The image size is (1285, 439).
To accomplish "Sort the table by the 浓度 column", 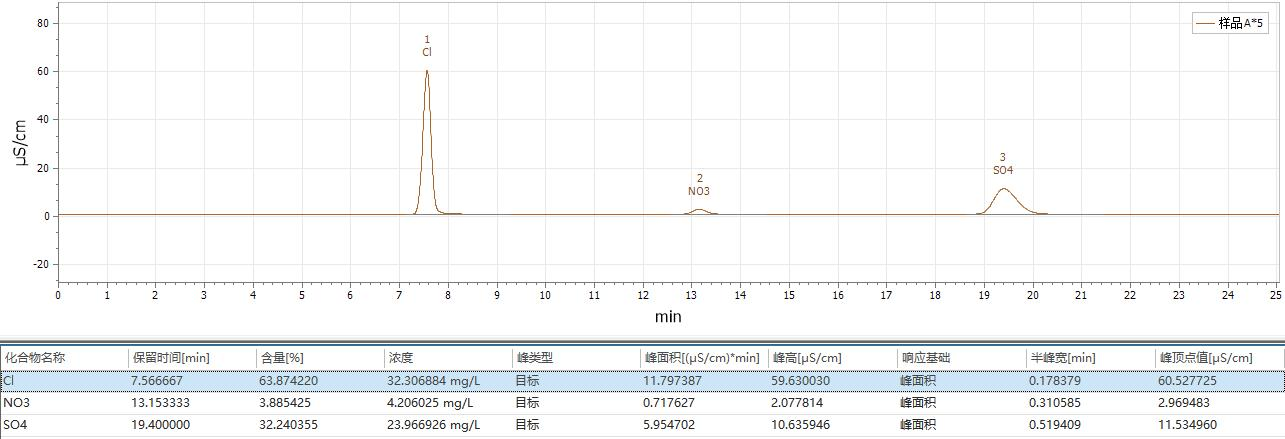I will tap(400, 357).
